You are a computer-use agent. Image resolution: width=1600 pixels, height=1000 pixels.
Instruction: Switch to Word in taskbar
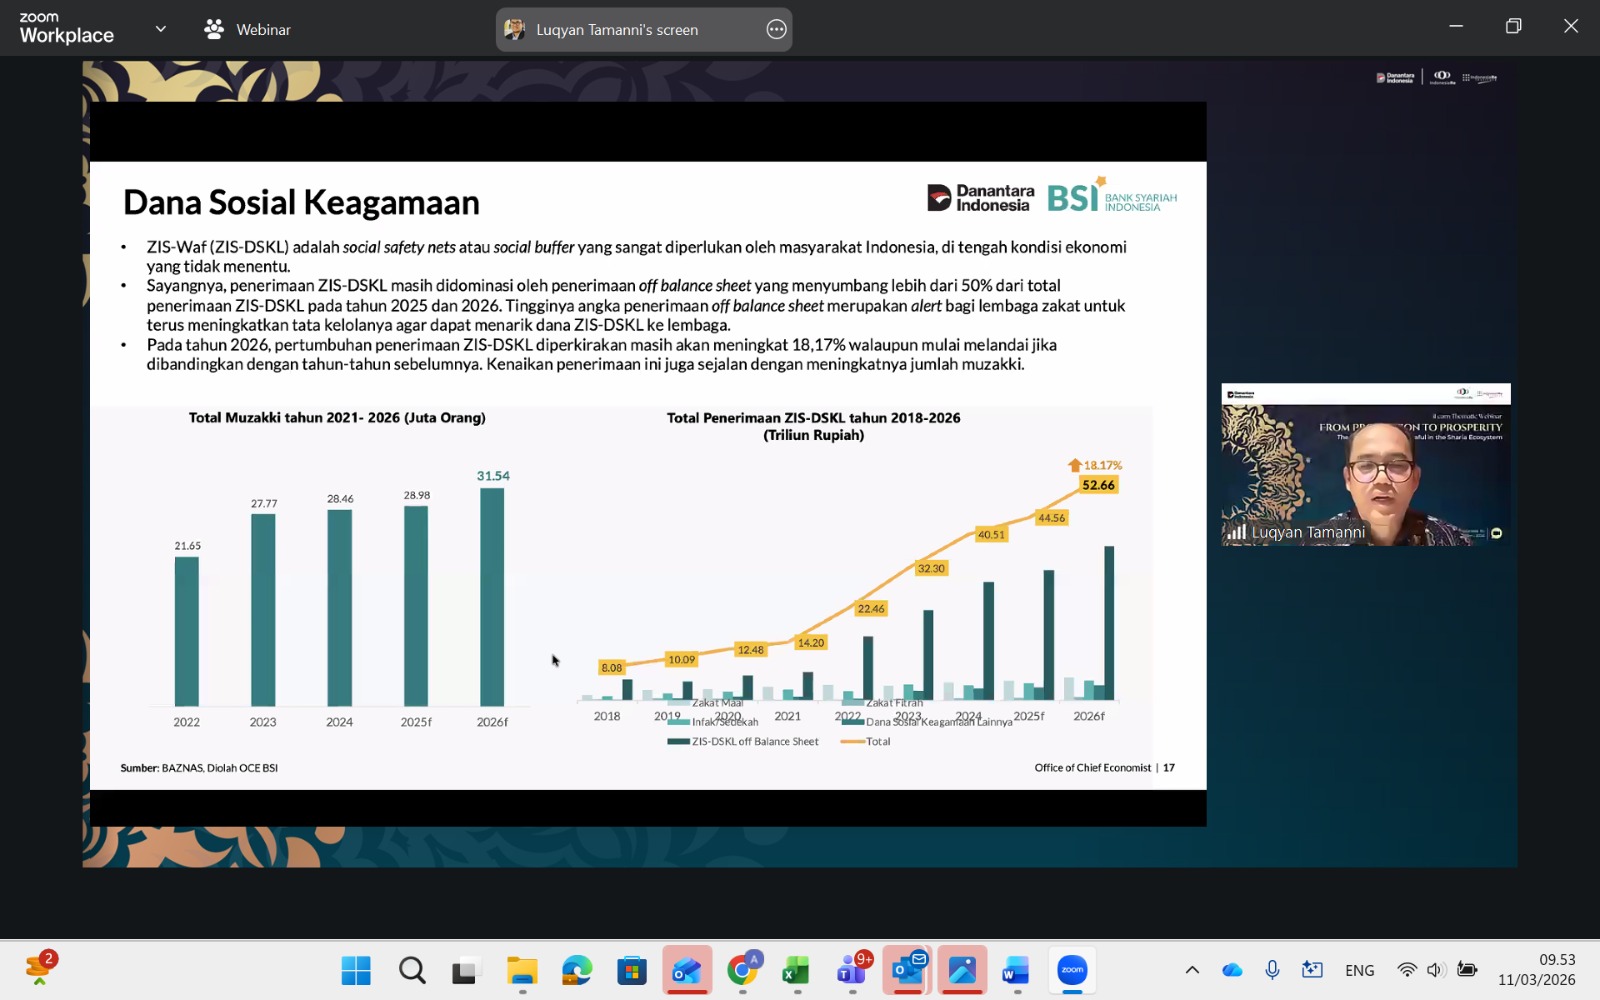point(1016,970)
